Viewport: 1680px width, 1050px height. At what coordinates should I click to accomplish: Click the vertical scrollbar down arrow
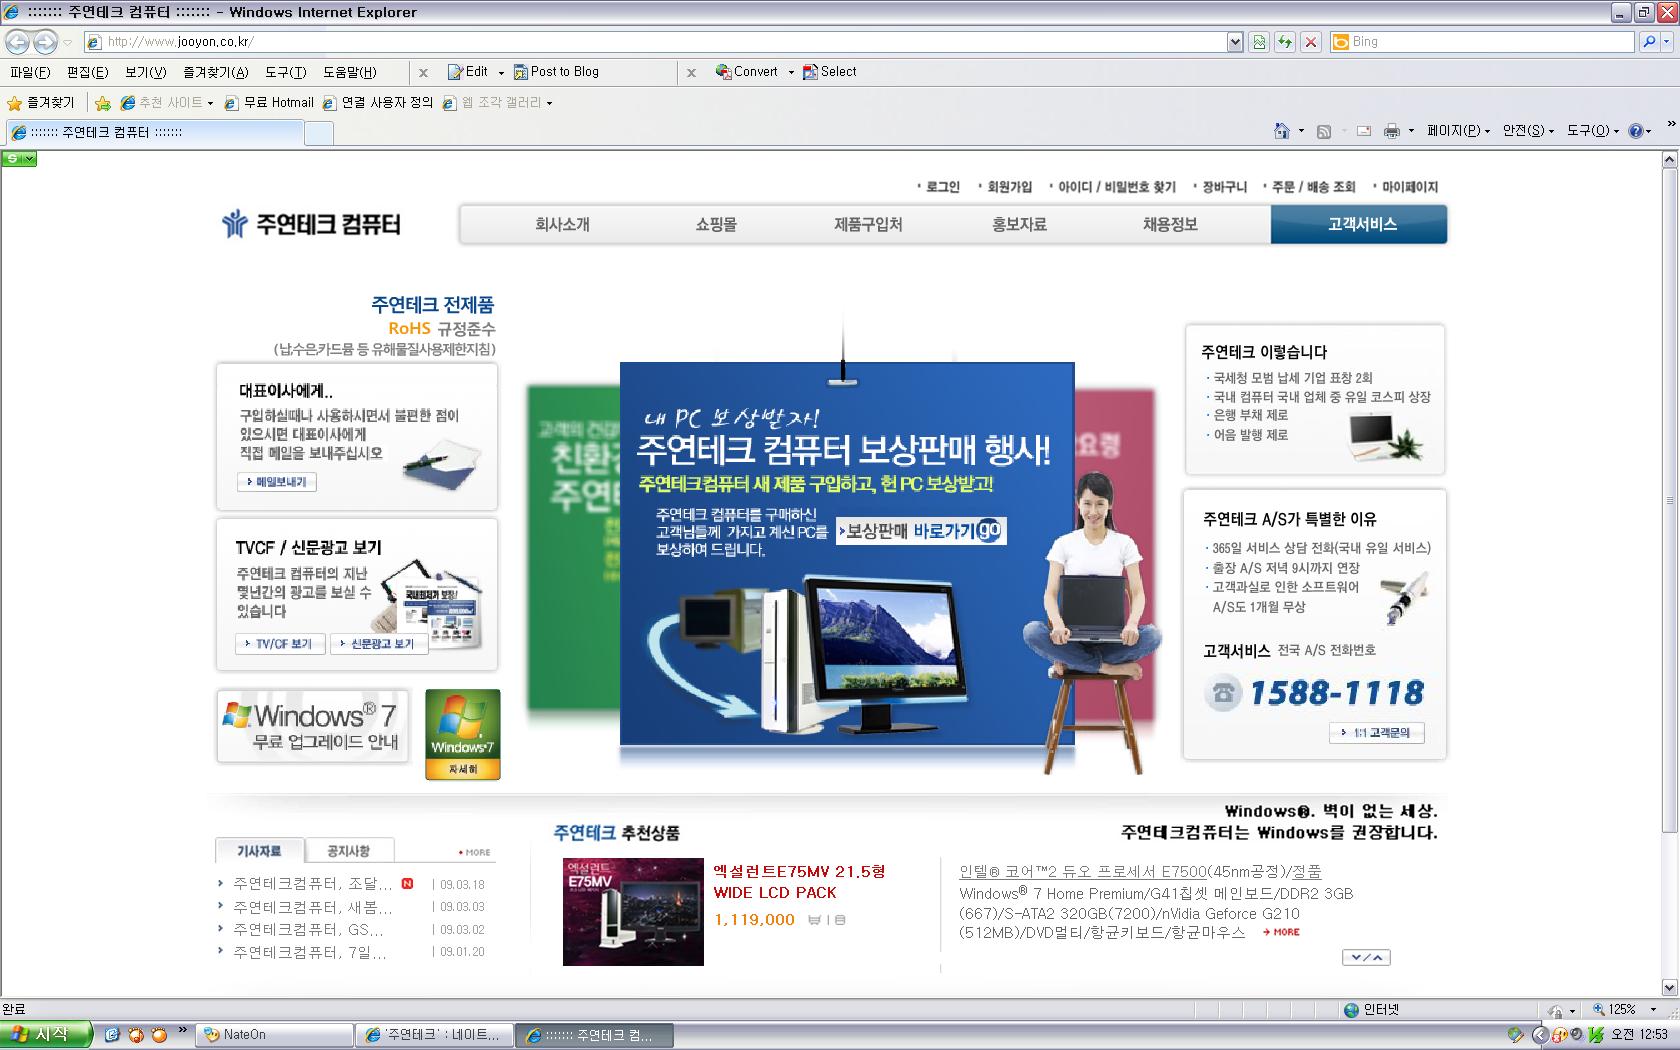(x=1669, y=988)
